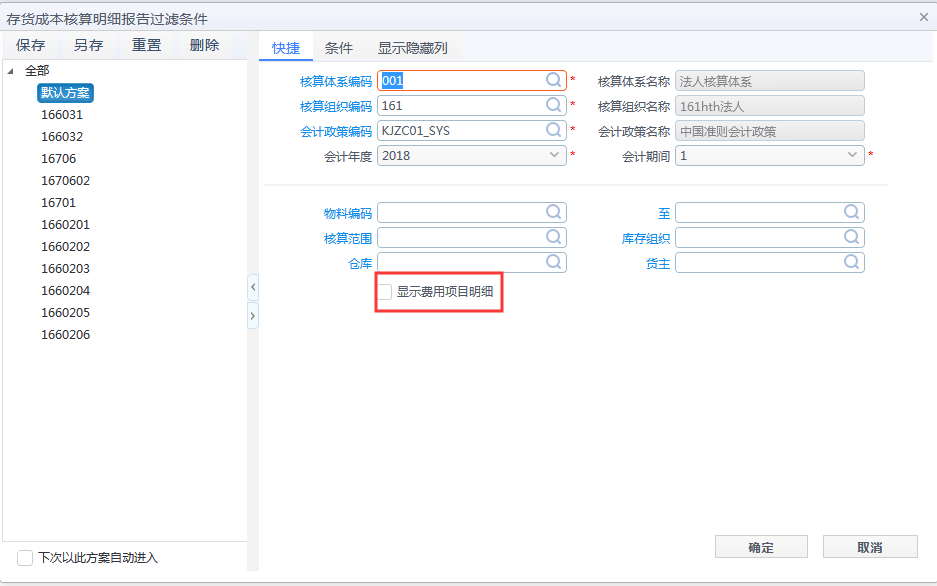Click 保存 in the scheme toolbar
The width and height of the screenshot is (937, 586).
coord(30,45)
